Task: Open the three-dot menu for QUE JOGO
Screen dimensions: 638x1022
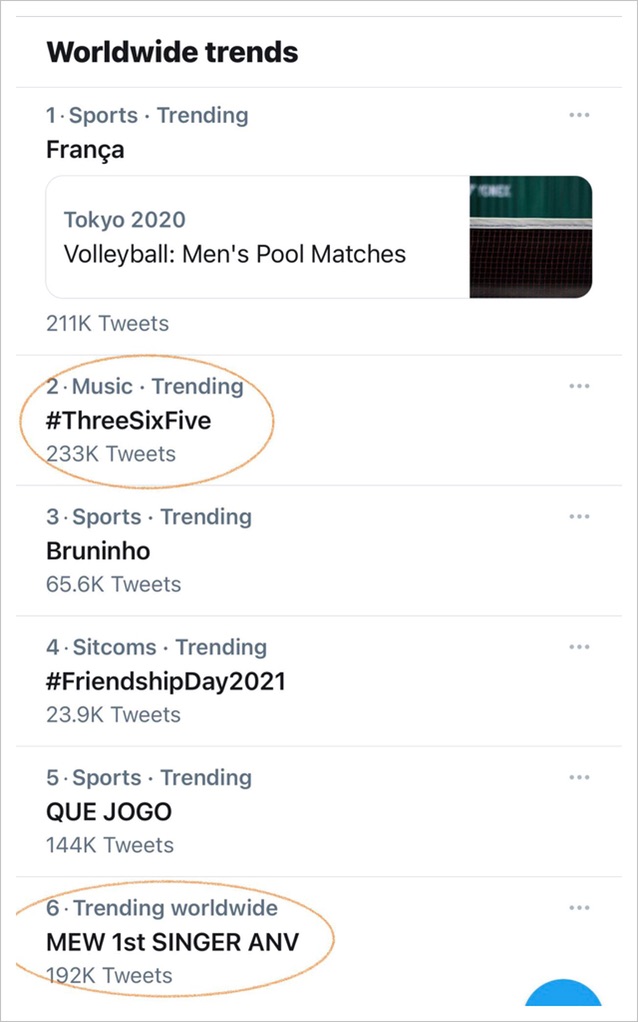Action: 579,777
